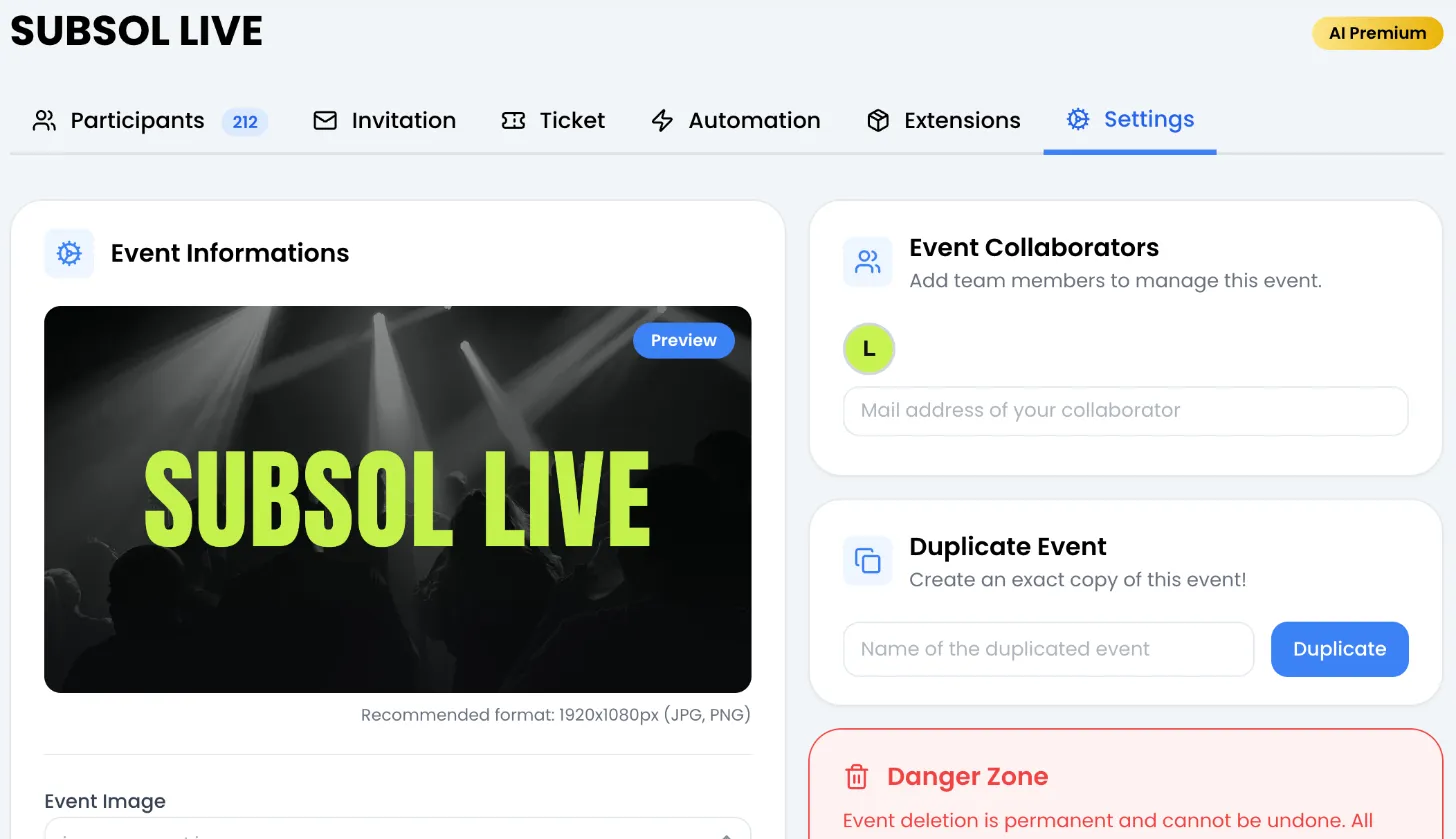
Task: Click the Duplicate button
Action: (1340, 649)
